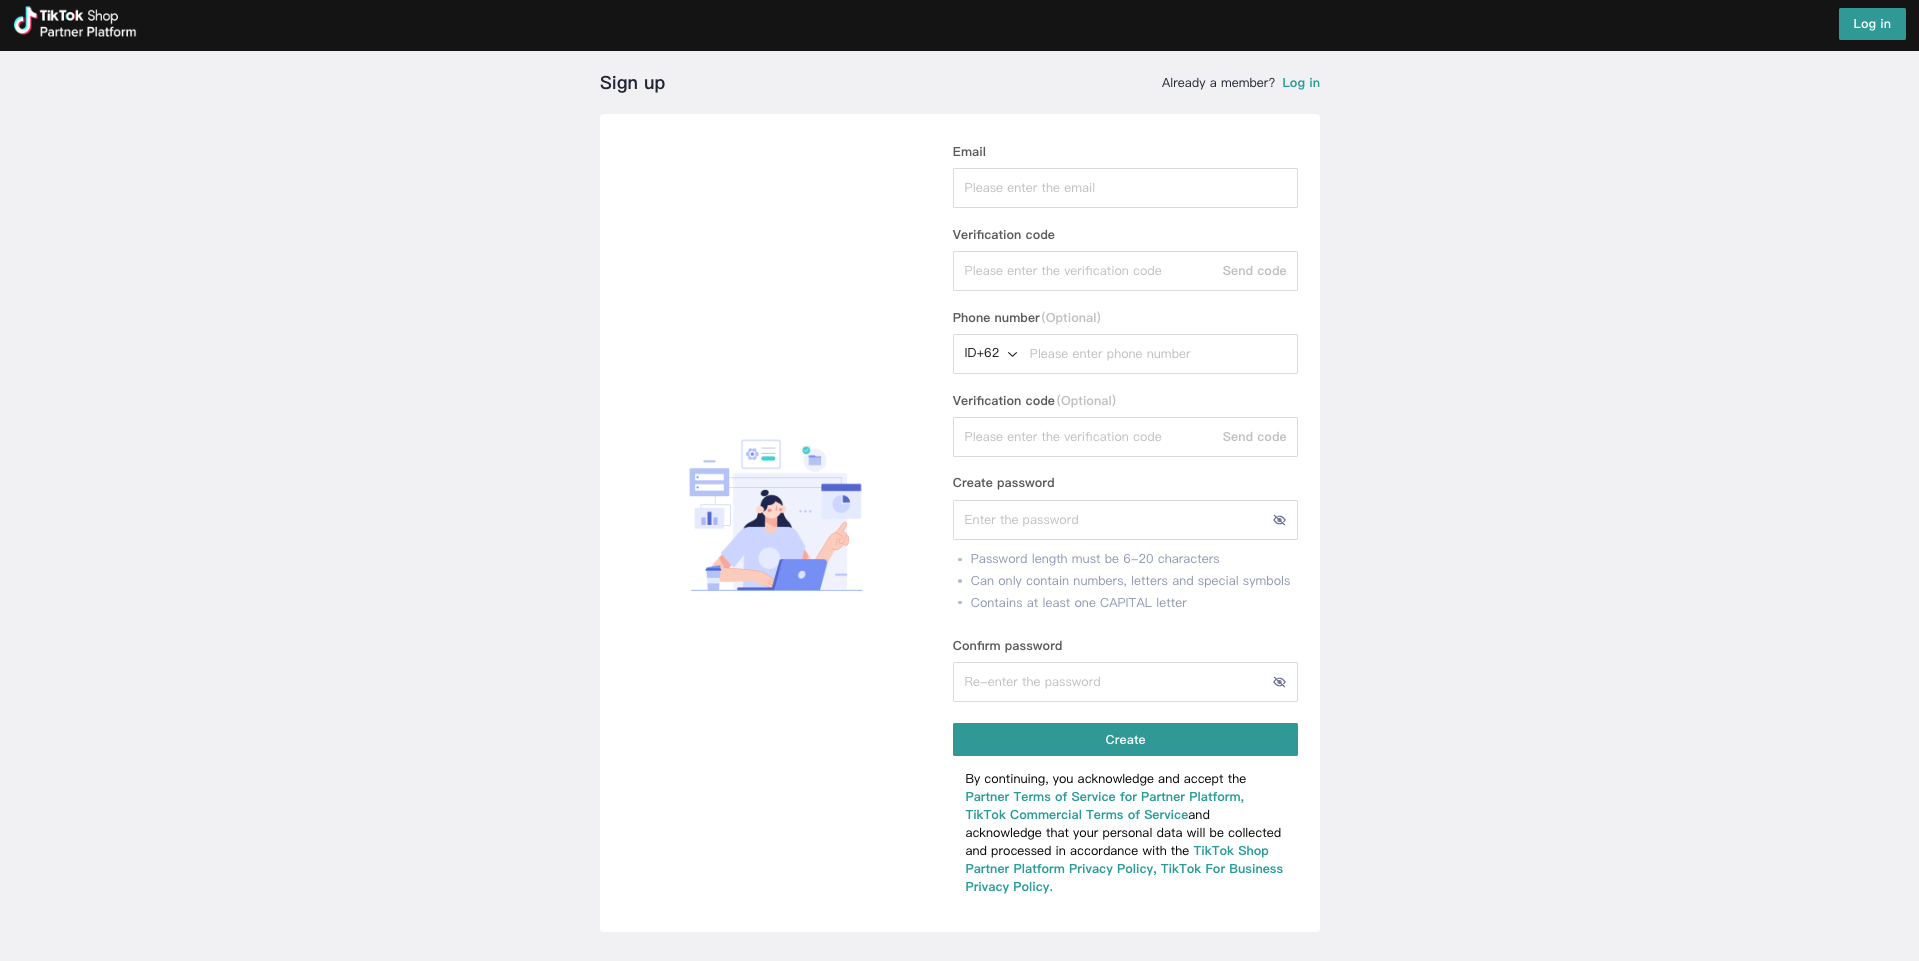The width and height of the screenshot is (1919, 961).
Task: Open the ID+62 country code dropdown
Action: 990,353
